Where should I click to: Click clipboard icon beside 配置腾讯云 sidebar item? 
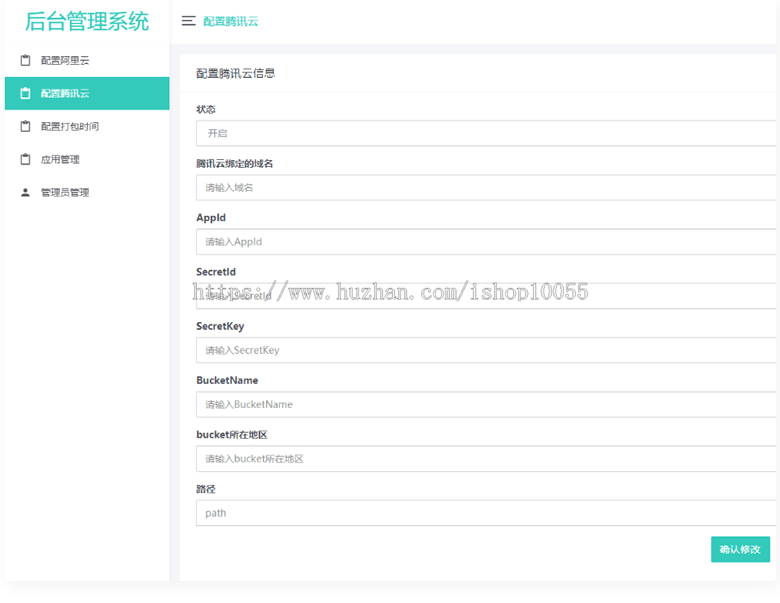point(25,93)
